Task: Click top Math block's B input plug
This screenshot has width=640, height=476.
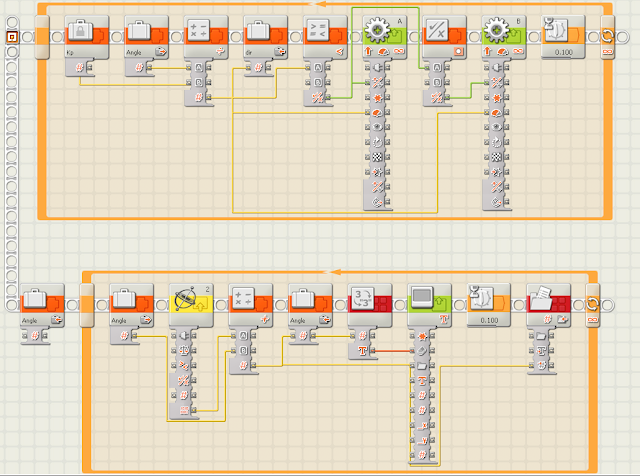Action: (198, 82)
